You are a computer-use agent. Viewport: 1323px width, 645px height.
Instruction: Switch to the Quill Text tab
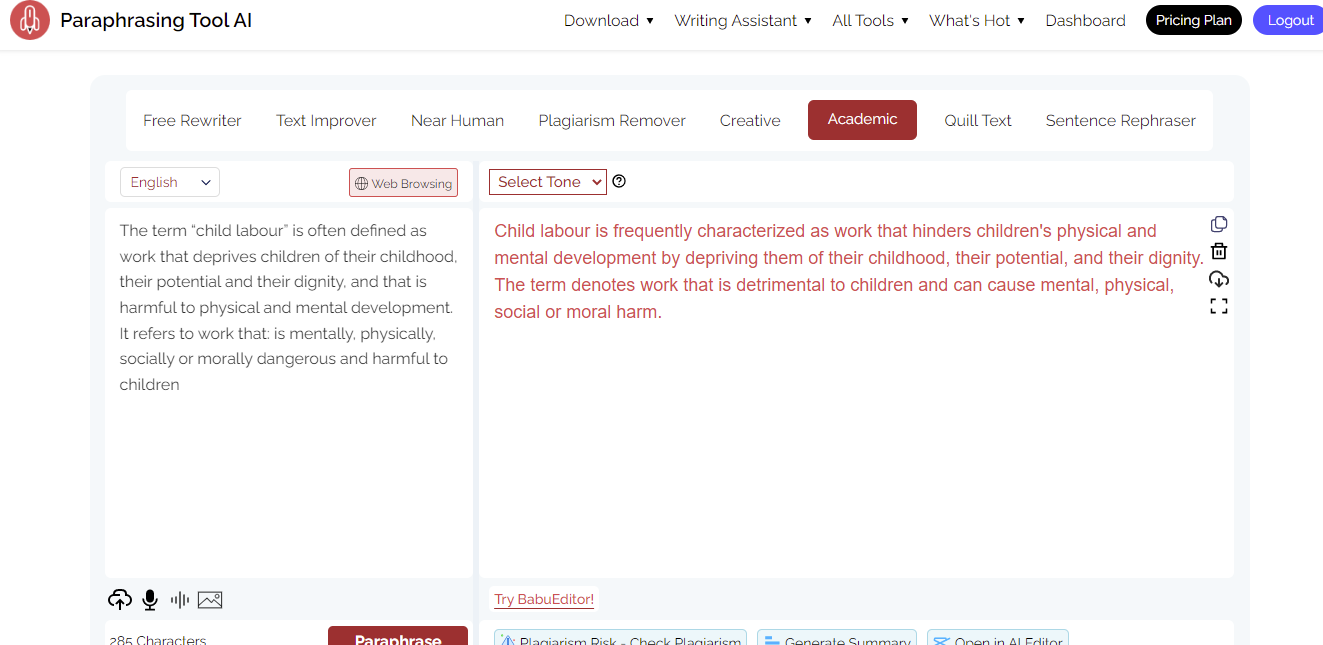pyautogui.click(x=978, y=120)
